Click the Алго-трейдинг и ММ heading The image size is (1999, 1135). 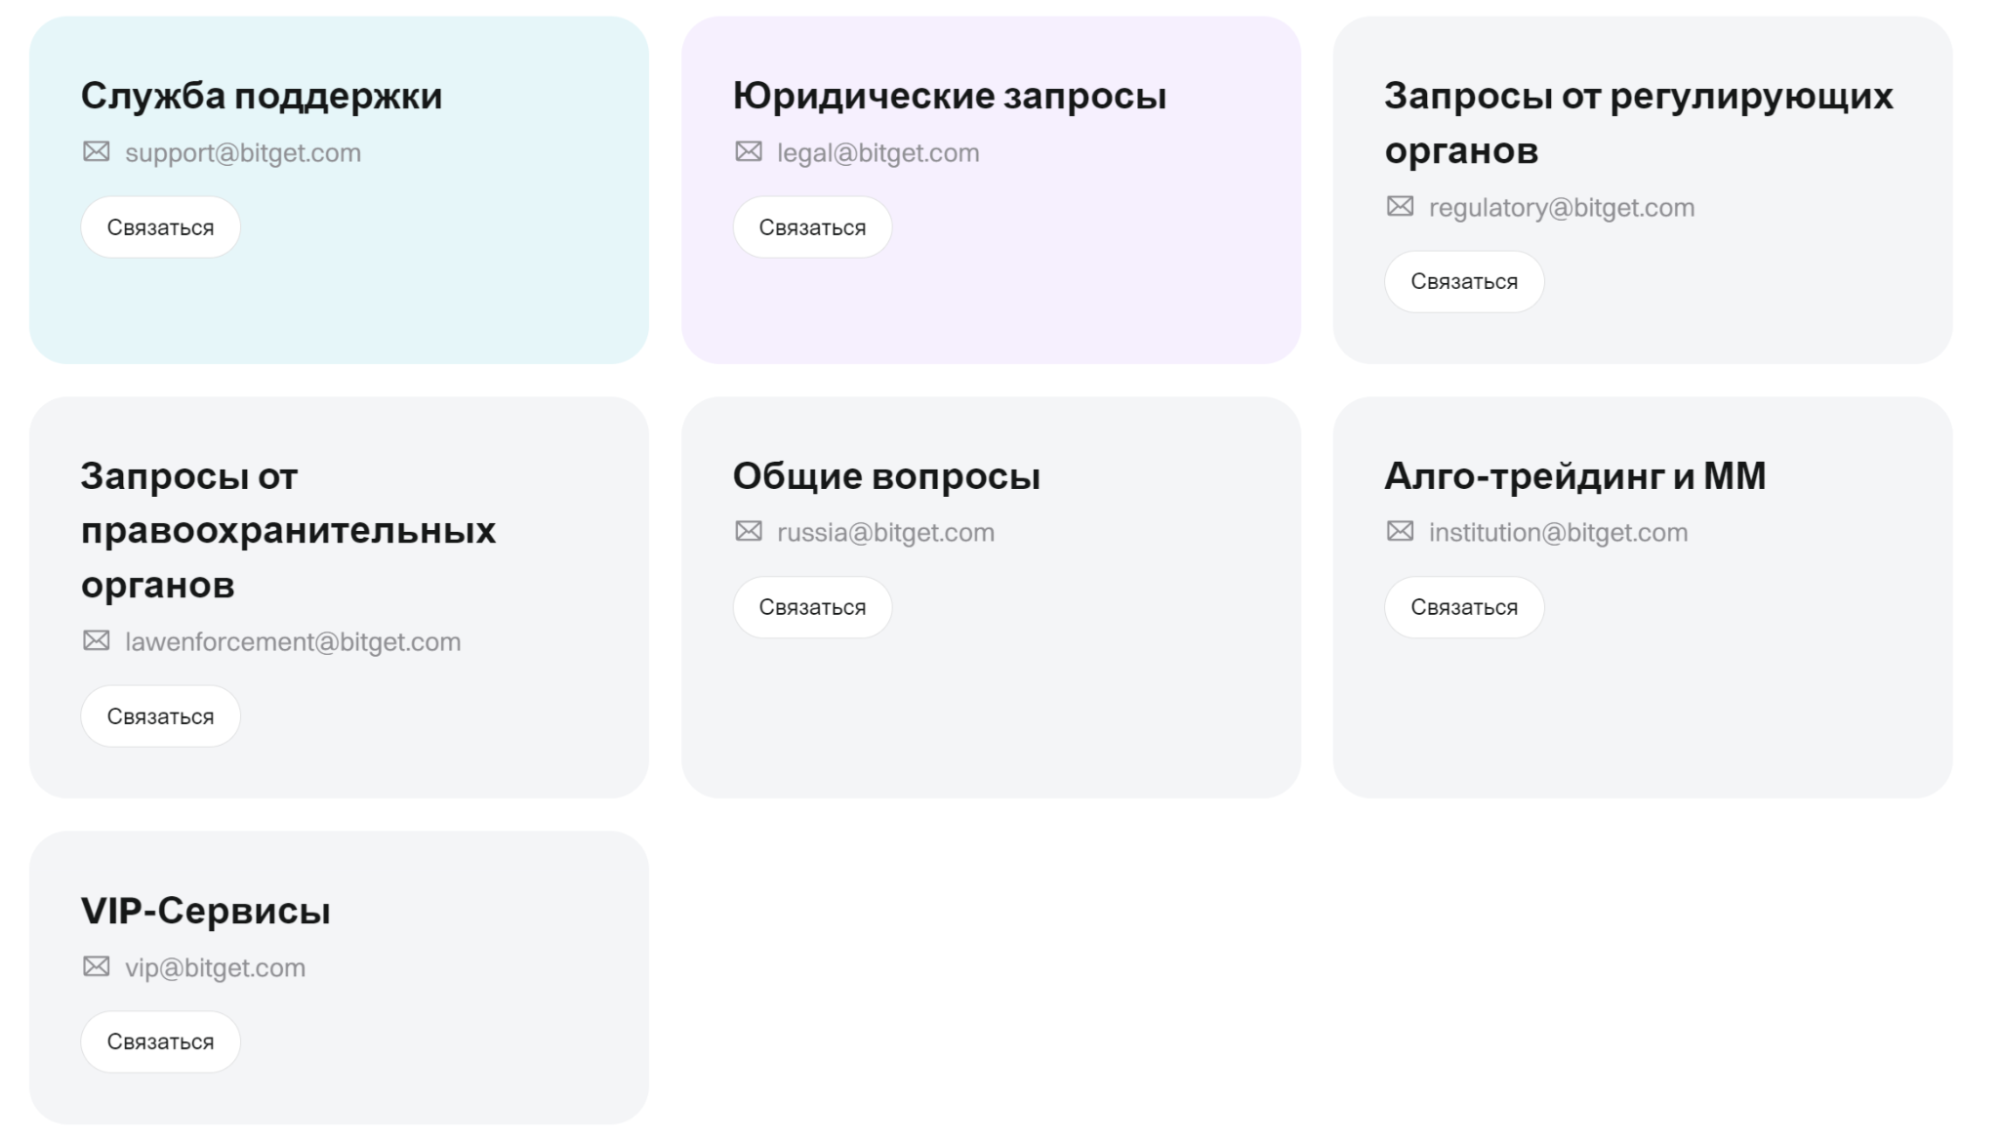pos(1575,476)
